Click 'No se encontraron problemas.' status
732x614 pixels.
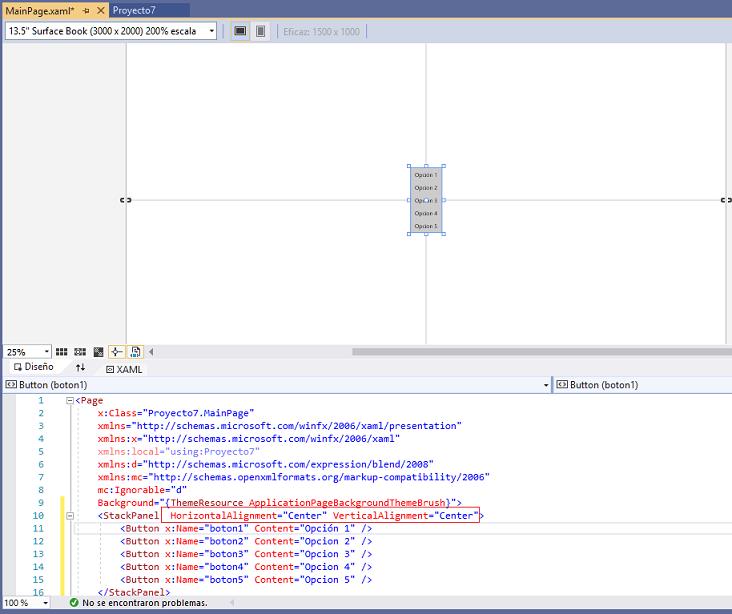pyautogui.click(x=145, y=603)
